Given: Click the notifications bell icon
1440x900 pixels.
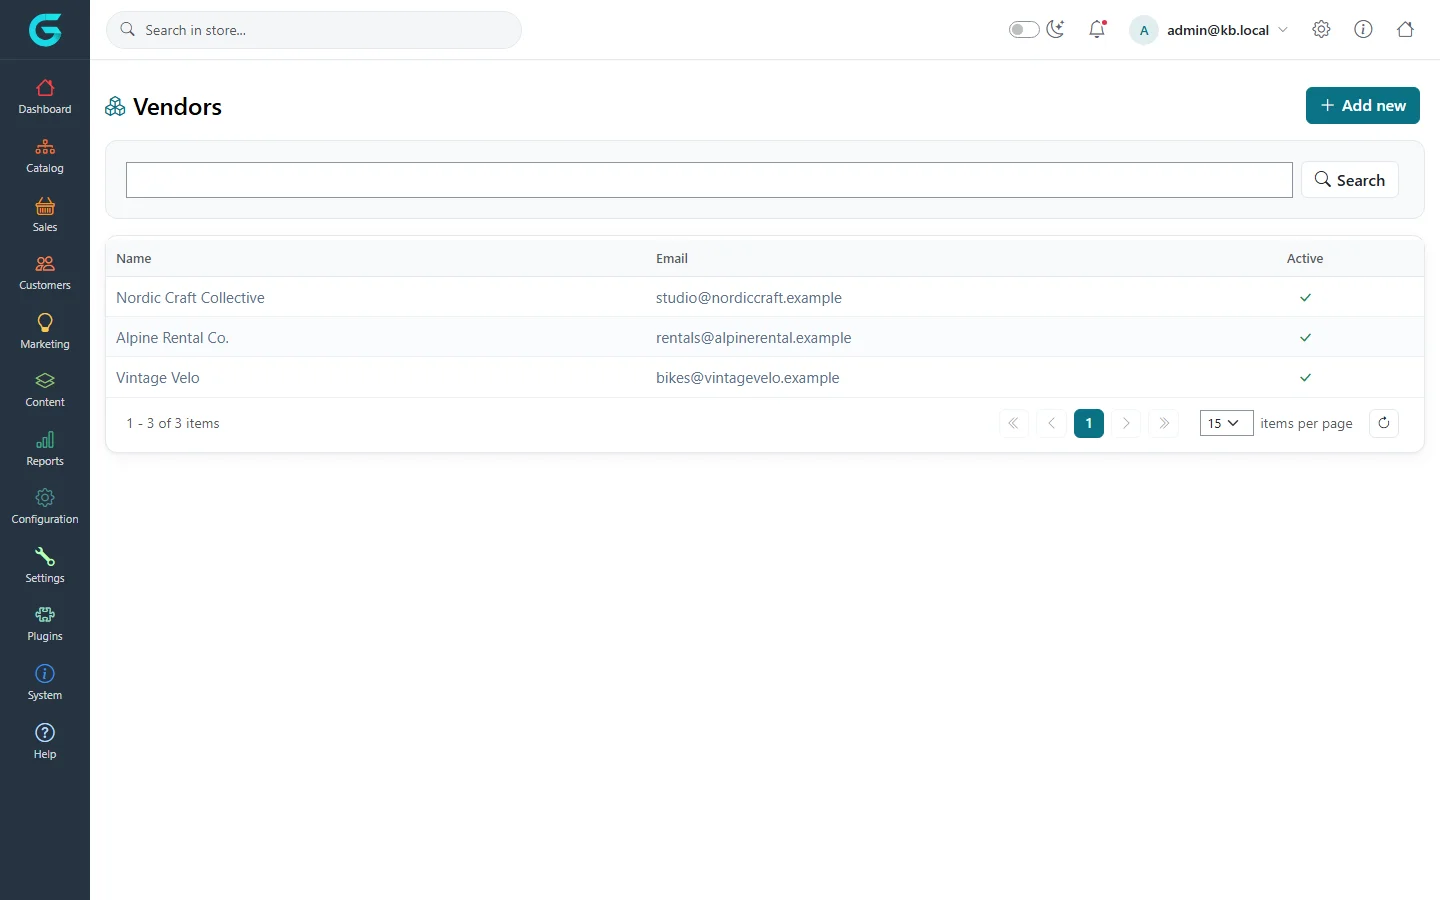Looking at the screenshot, I should 1097,29.
